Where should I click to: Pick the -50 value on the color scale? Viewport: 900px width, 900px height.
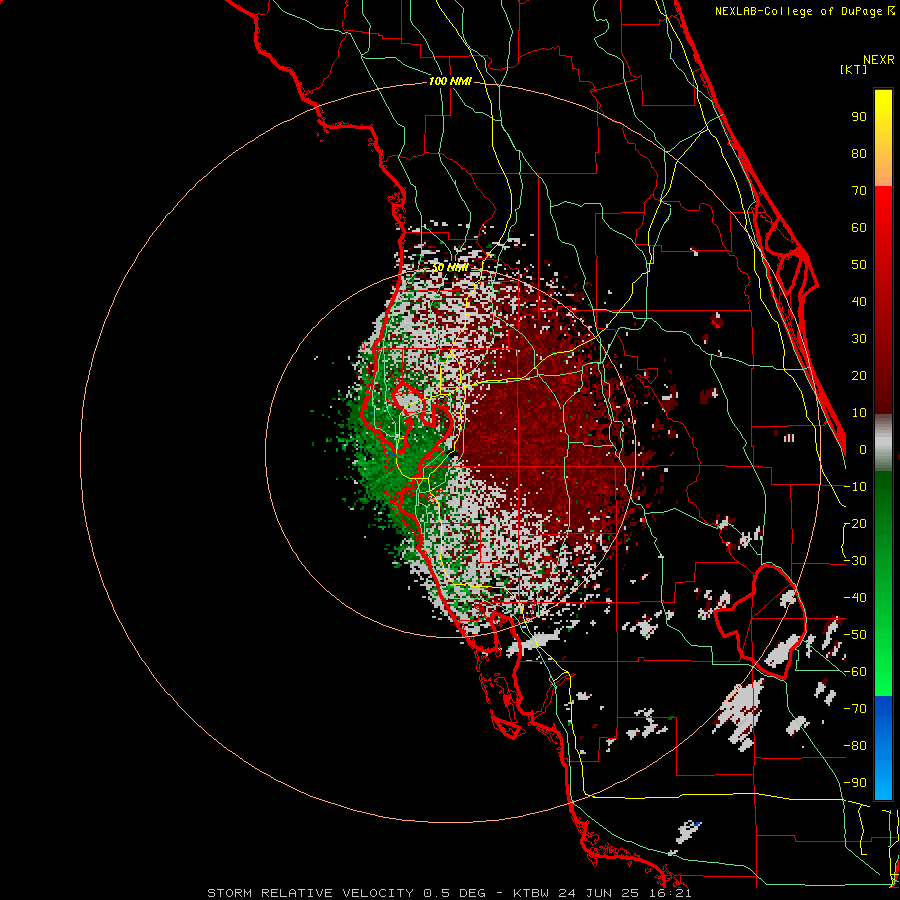(x=855, y=635)
